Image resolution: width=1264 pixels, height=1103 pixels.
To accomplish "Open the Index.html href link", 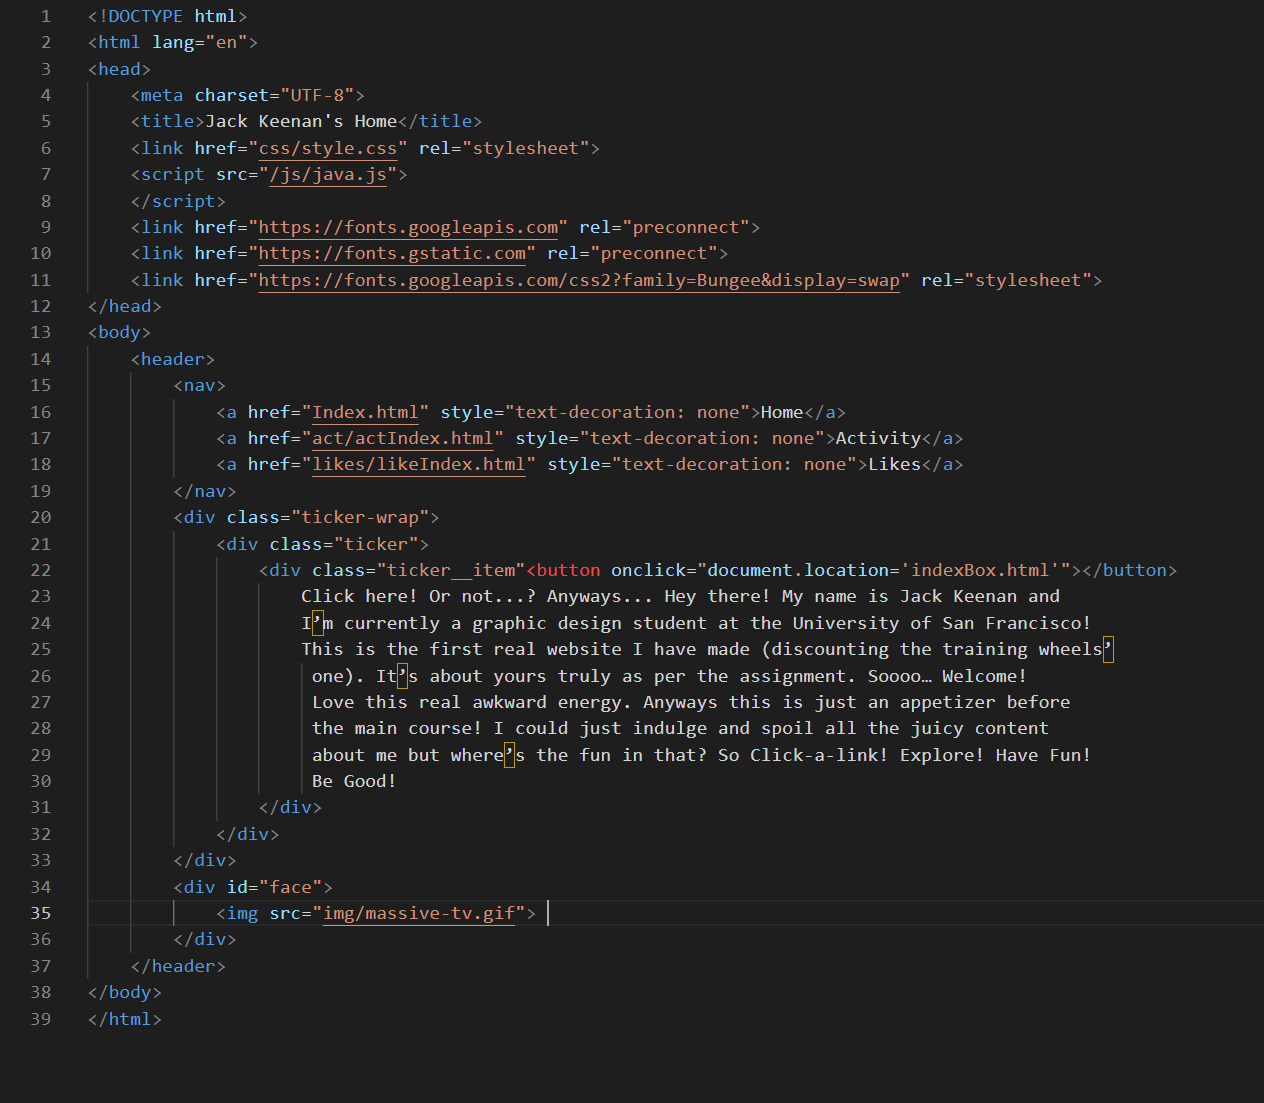I will click(x=365, y=412).
